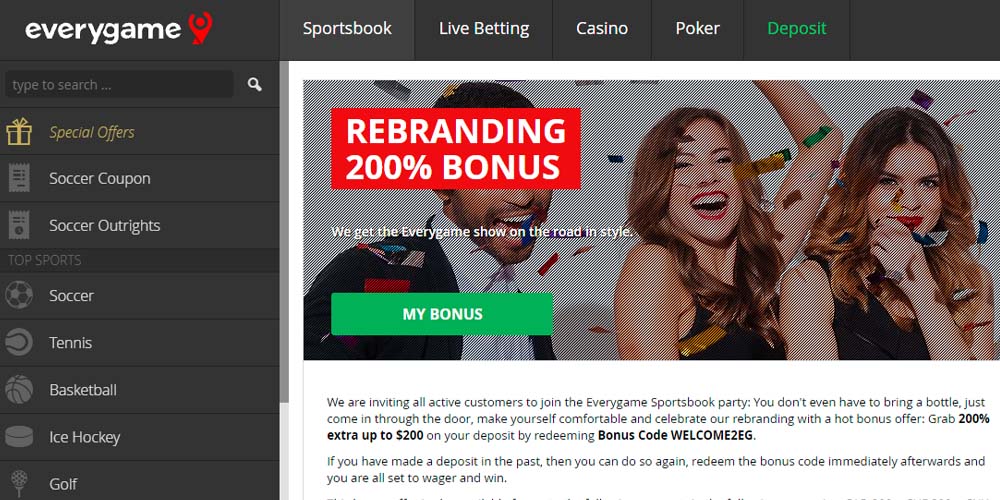The width and height of the screenshot is (1000, 500).
Task: Click the soccer ball icon
Action: pyautogui.click(x=19, y=295)
